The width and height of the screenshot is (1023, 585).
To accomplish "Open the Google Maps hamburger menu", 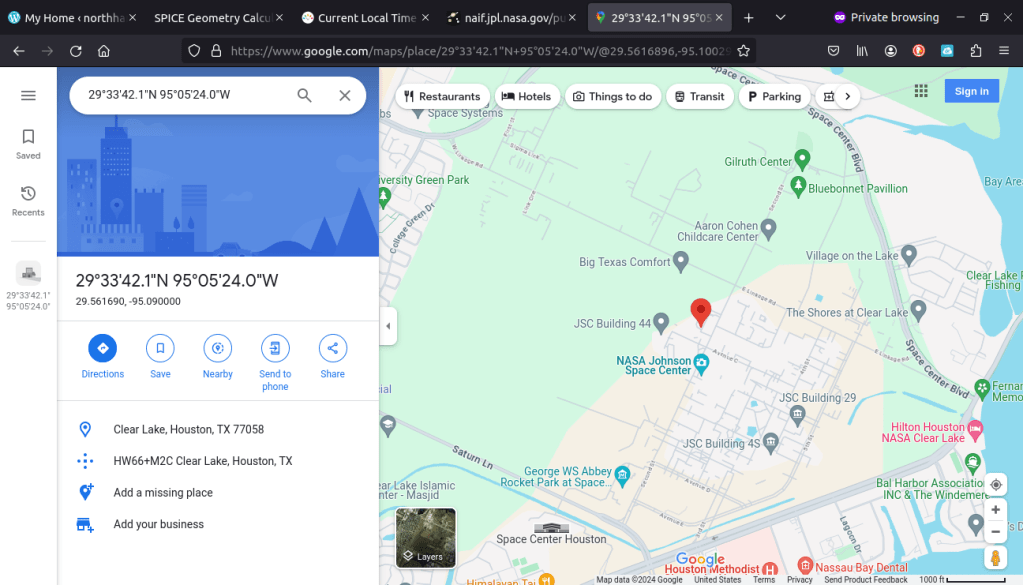I will coord(28,95).
